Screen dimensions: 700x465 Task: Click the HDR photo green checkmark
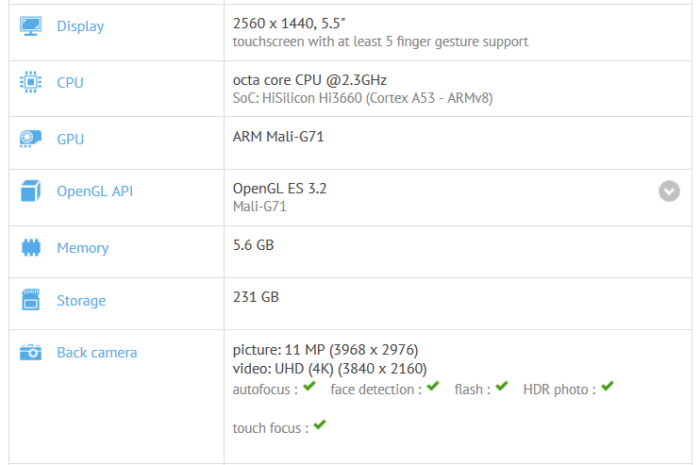607,387
